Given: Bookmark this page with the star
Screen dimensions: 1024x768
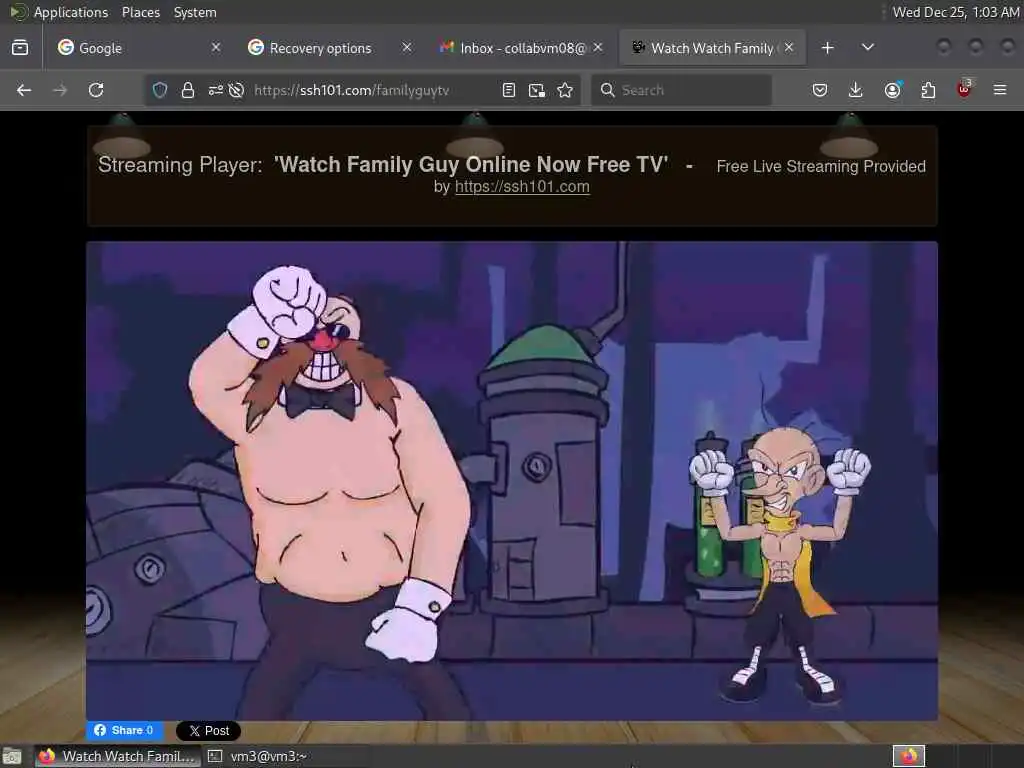Looking at the screenshot, I should [x=565, y=90].
